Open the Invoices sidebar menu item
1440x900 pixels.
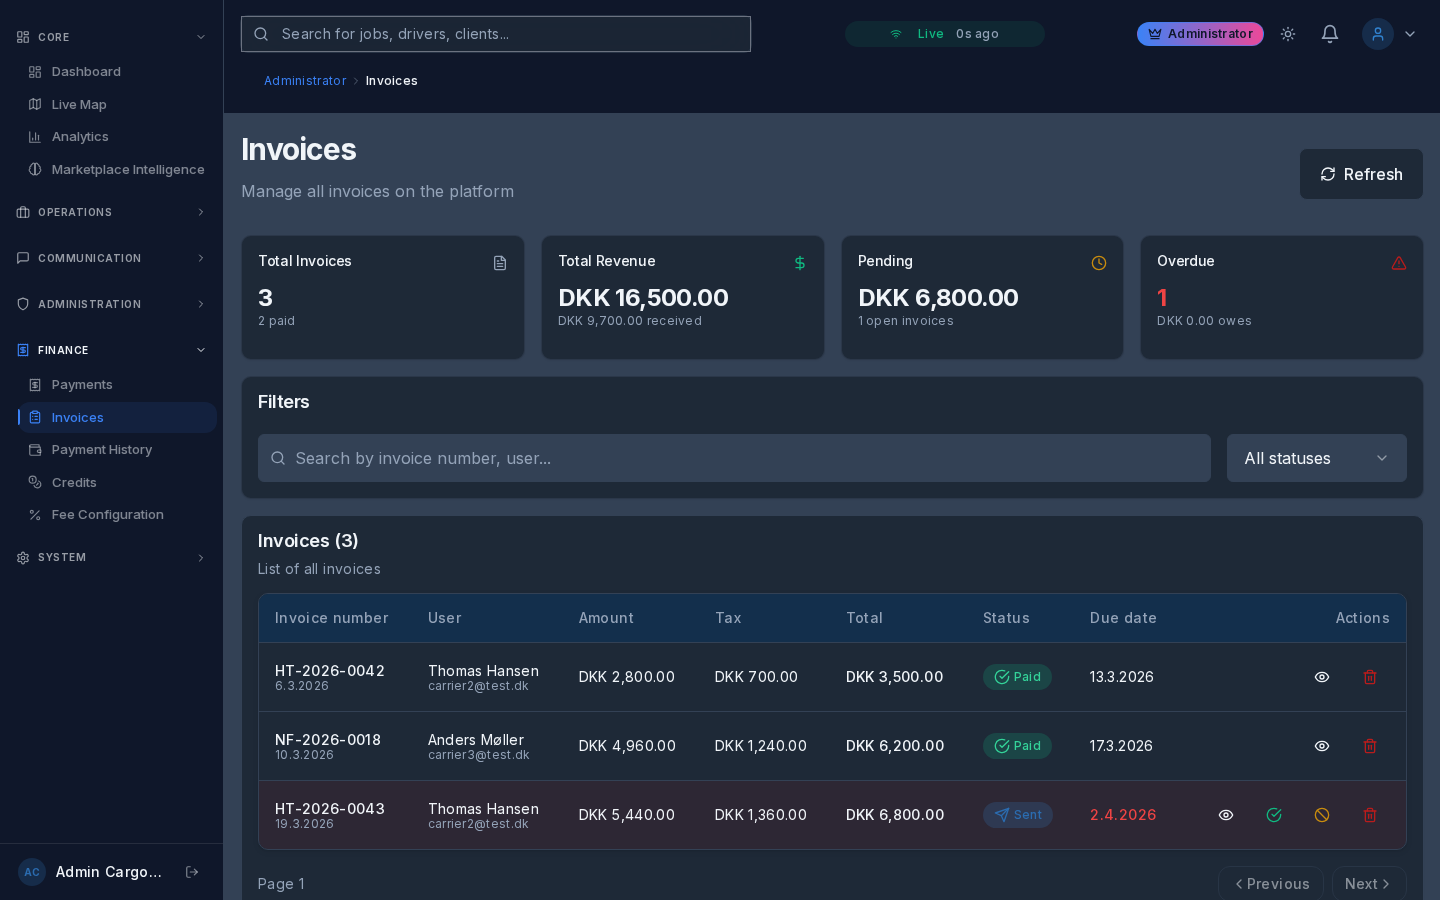tap(77, 417)
